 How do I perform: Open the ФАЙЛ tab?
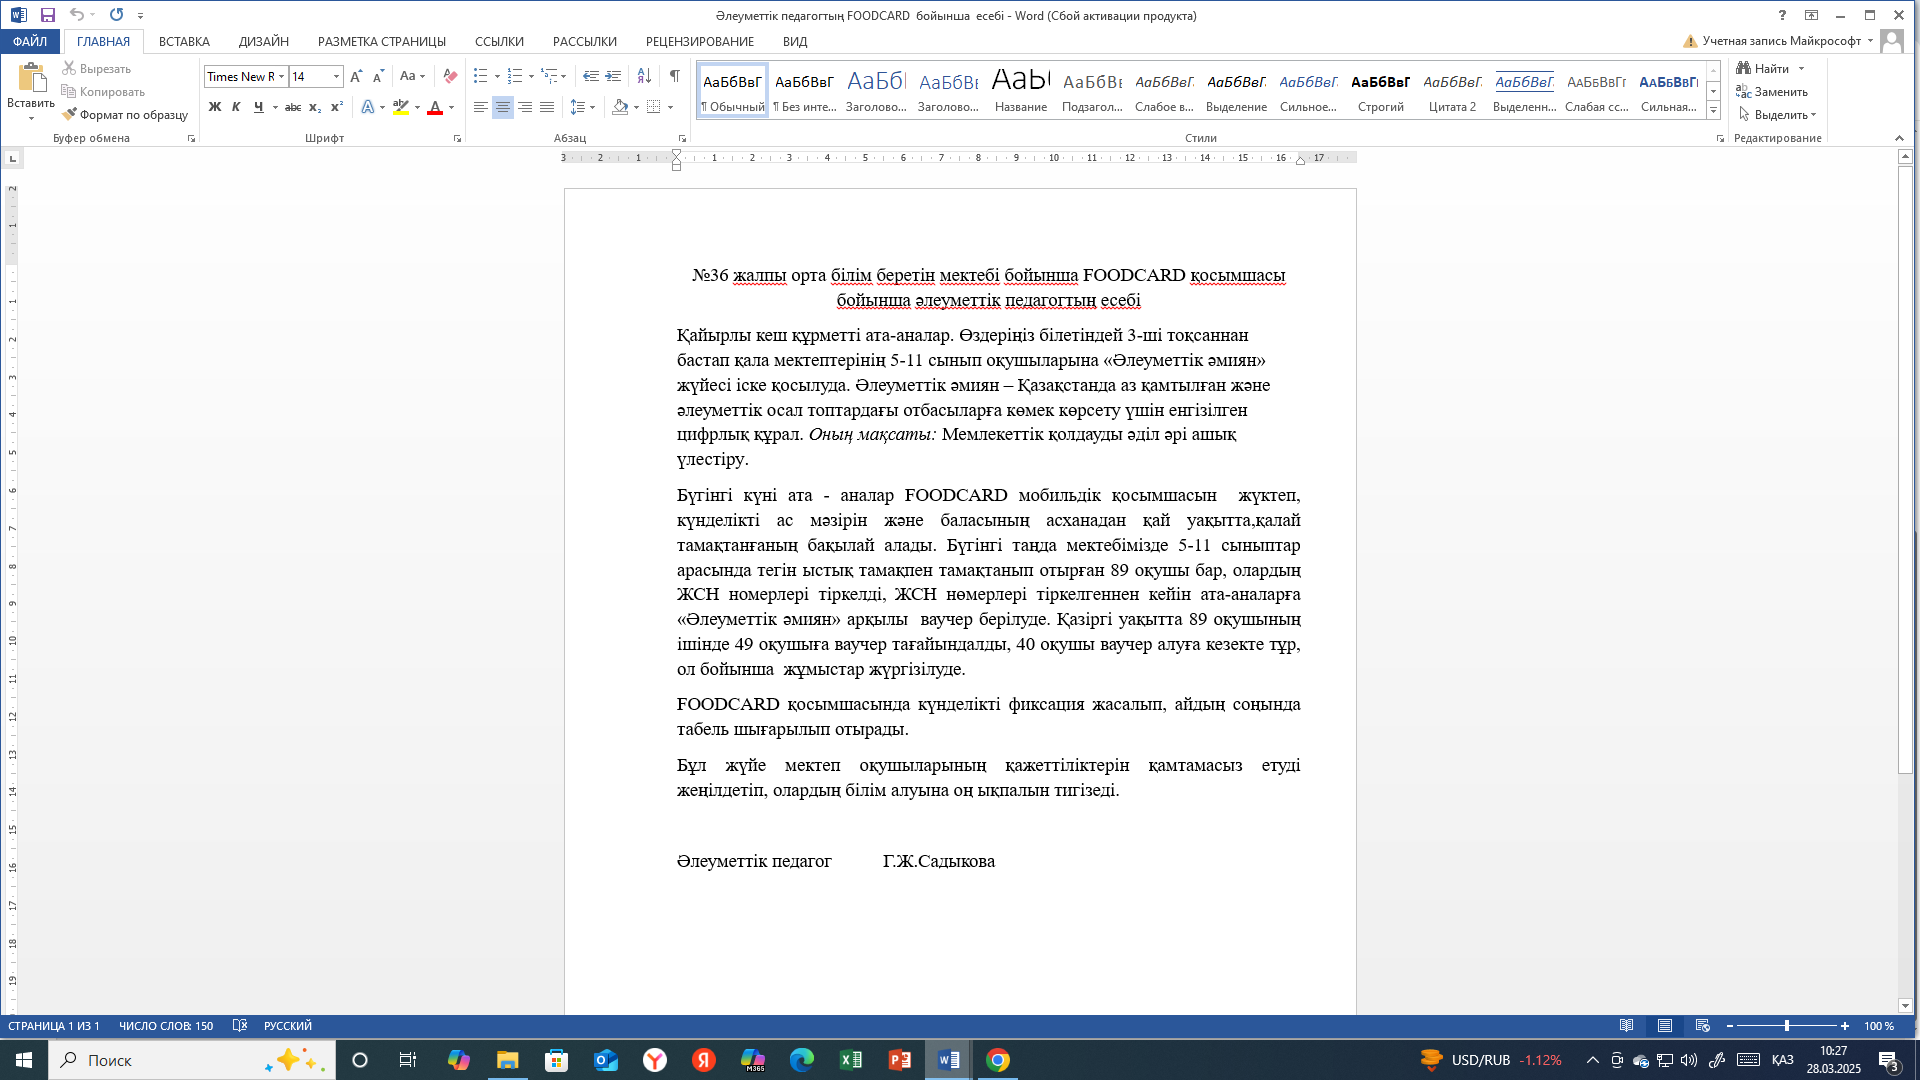pos(30,41)
